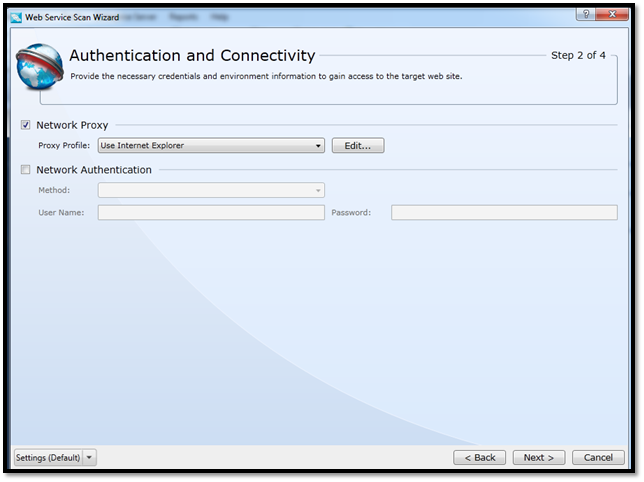Click the User Name input field
The image size is (644, 482).
[x=211, y=212]
